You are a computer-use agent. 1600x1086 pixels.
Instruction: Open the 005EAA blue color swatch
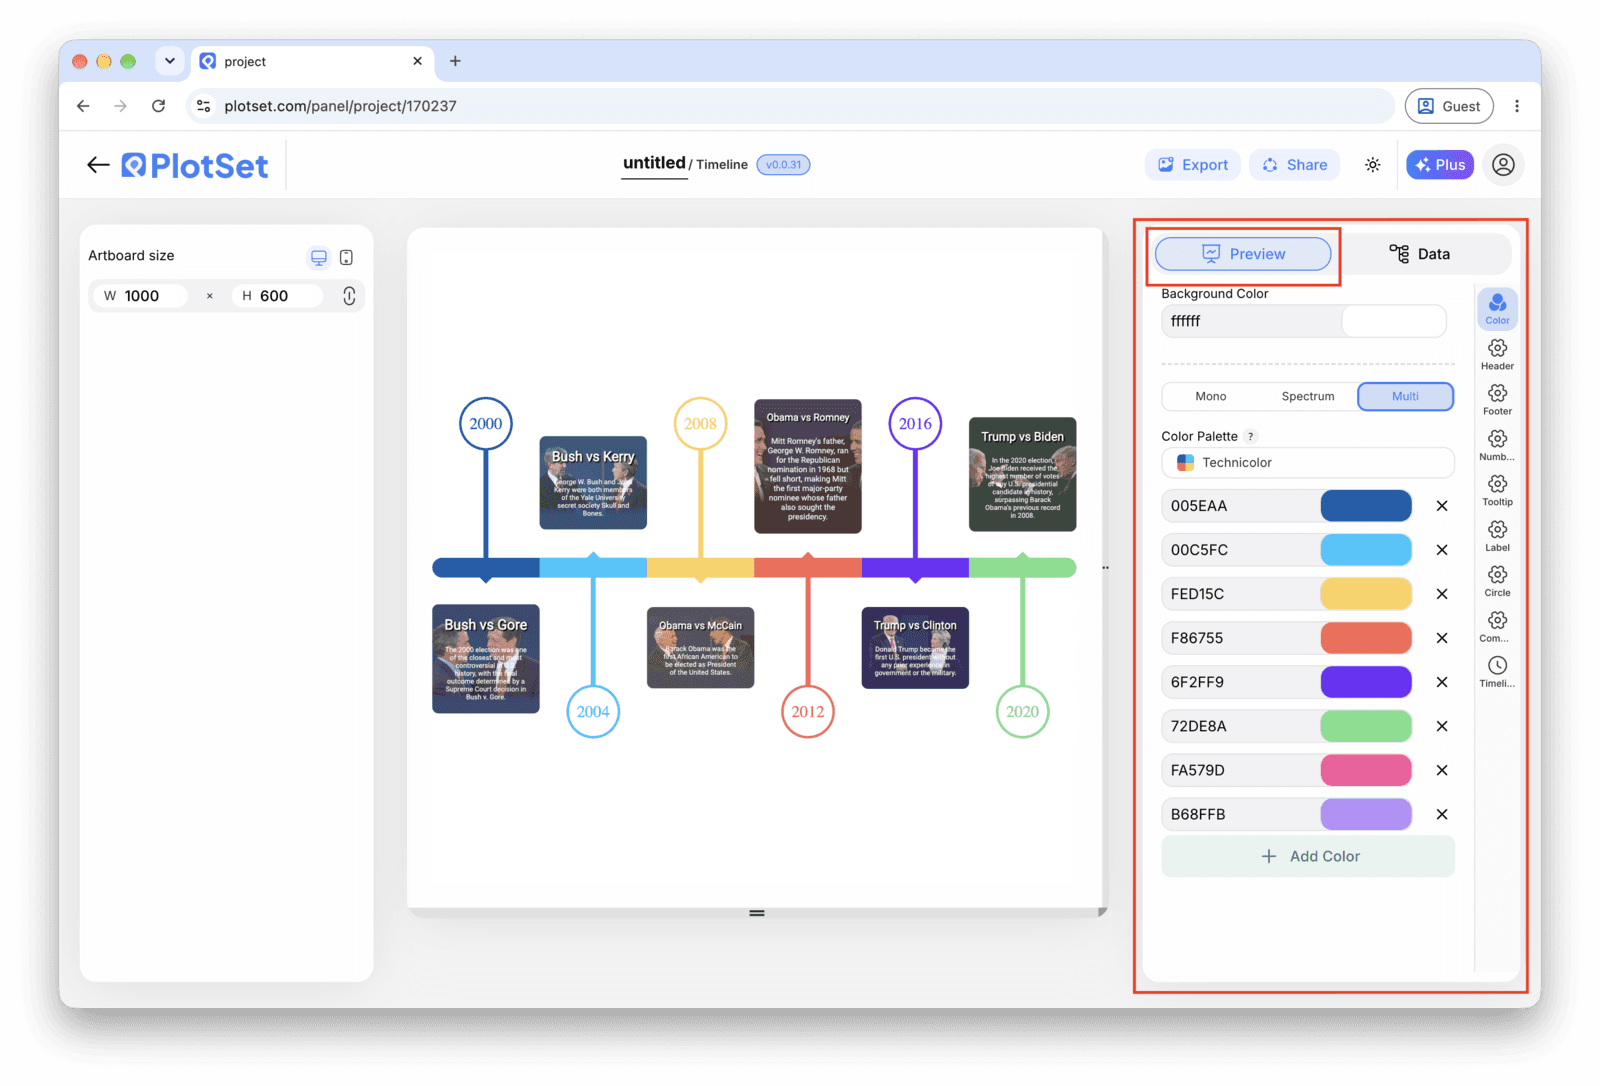(1366, 506)
